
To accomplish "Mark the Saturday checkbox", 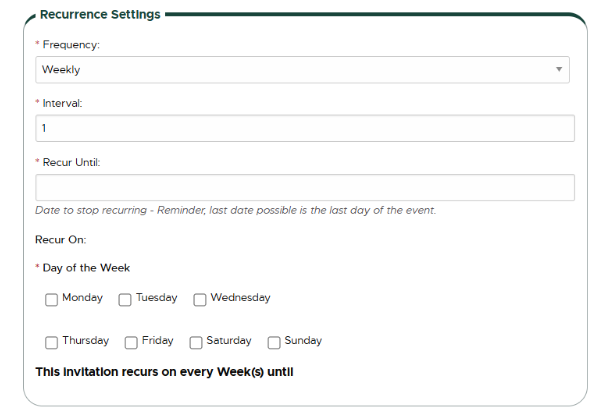I will [x=196, y=343].
